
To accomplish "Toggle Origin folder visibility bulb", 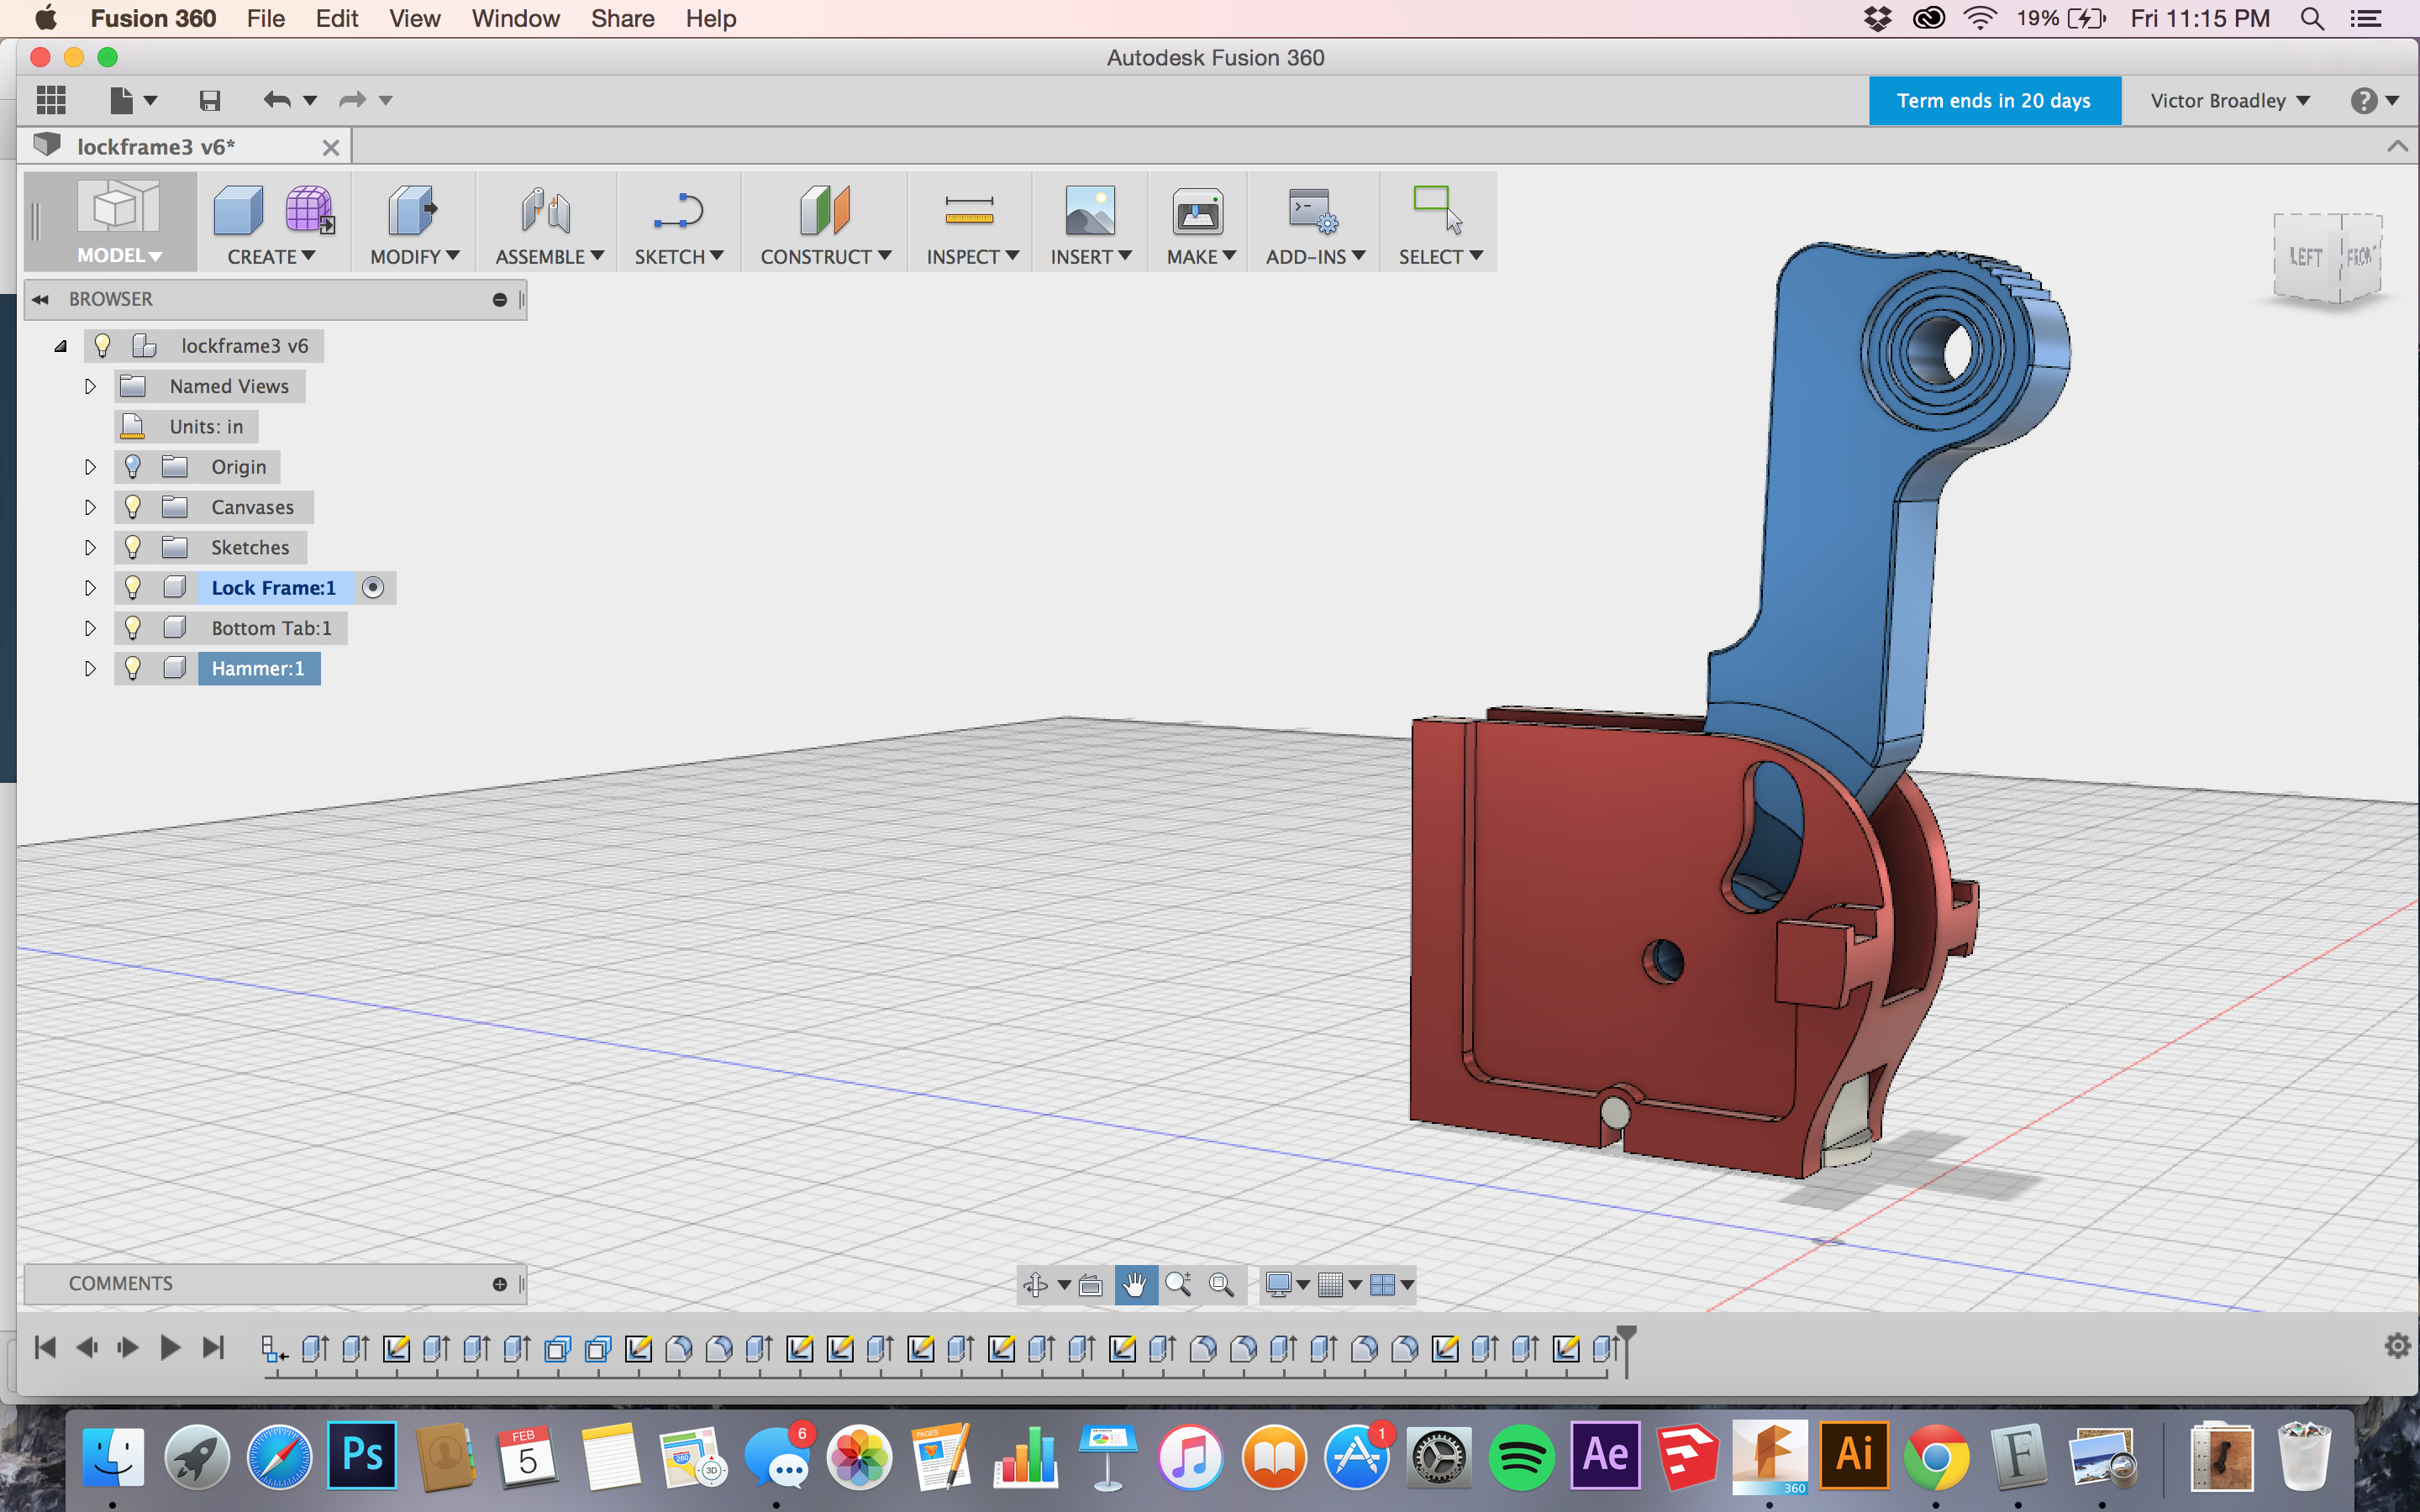I will [132, 467].
